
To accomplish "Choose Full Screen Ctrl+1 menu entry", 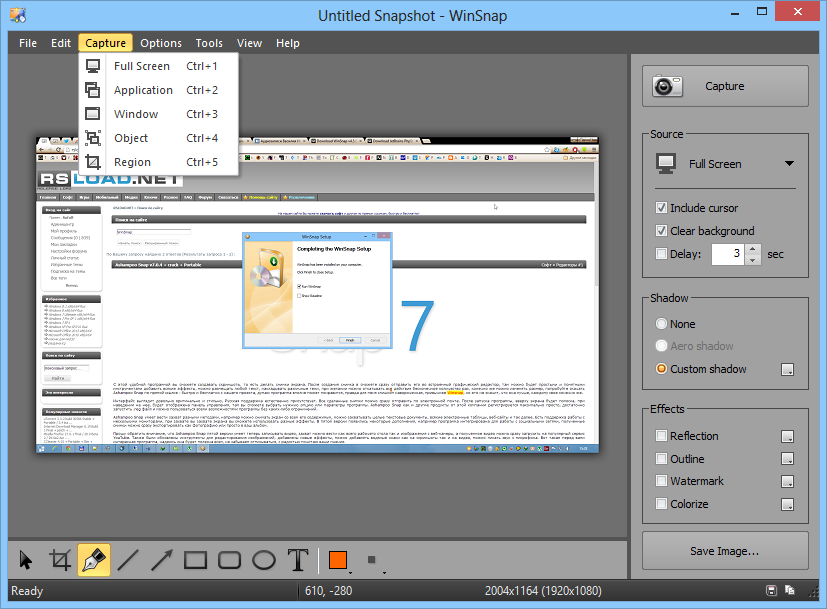I will pos(158,66).
